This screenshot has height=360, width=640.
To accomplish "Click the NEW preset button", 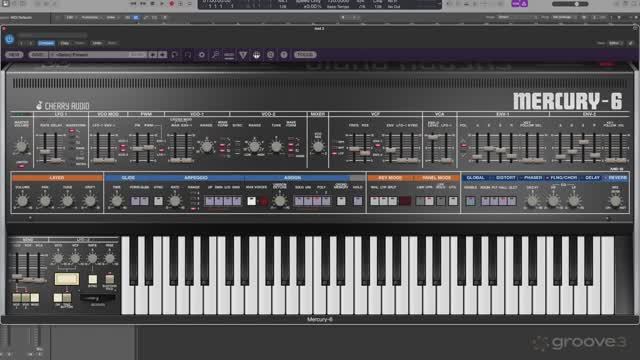I will (14, 55).
